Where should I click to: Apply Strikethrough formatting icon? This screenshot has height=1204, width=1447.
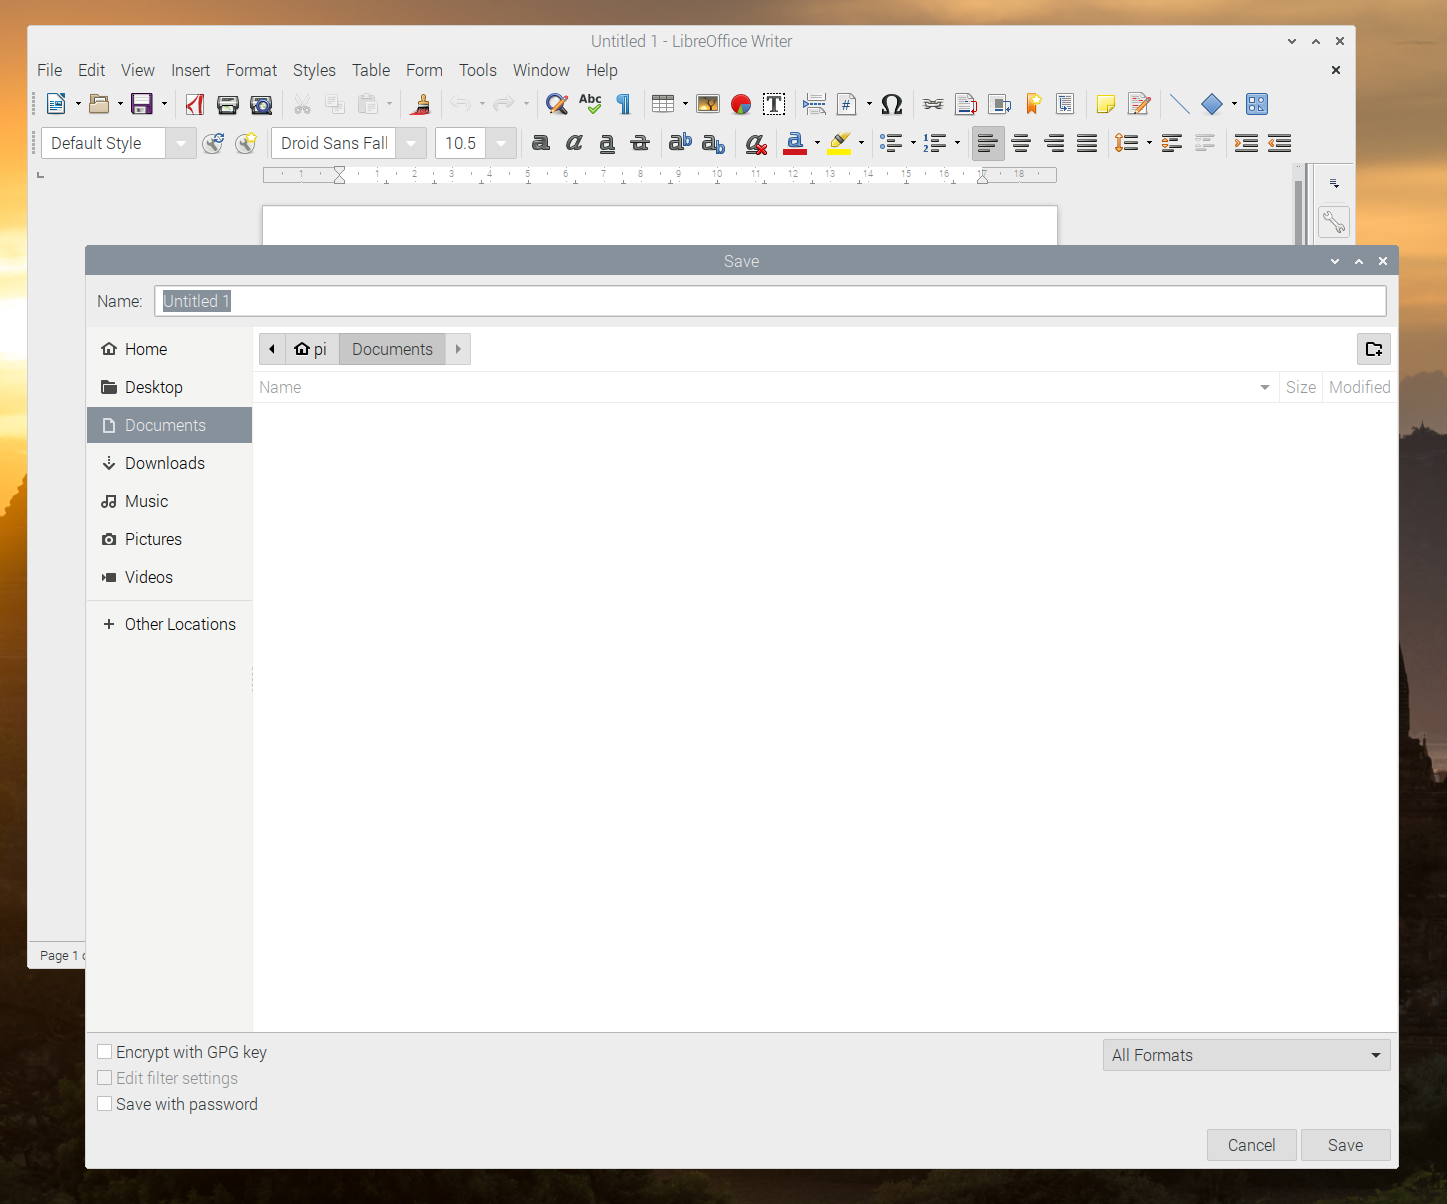pos(640,143)
